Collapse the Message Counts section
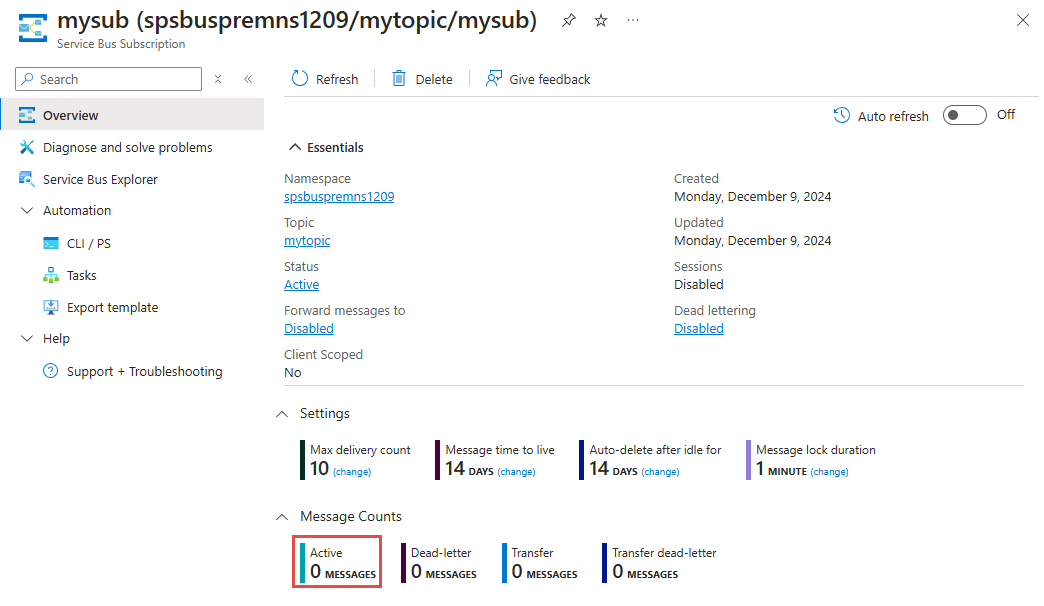This screenshot has height=606, width=1044. [x=282, y=517]
